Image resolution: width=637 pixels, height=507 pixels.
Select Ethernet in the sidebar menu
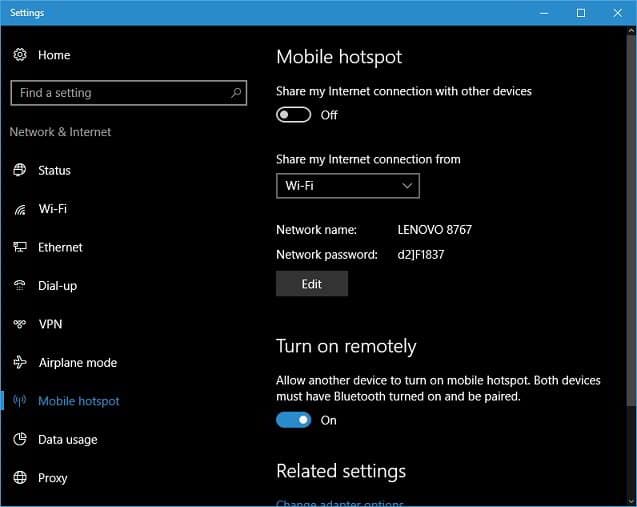point(60,247)
